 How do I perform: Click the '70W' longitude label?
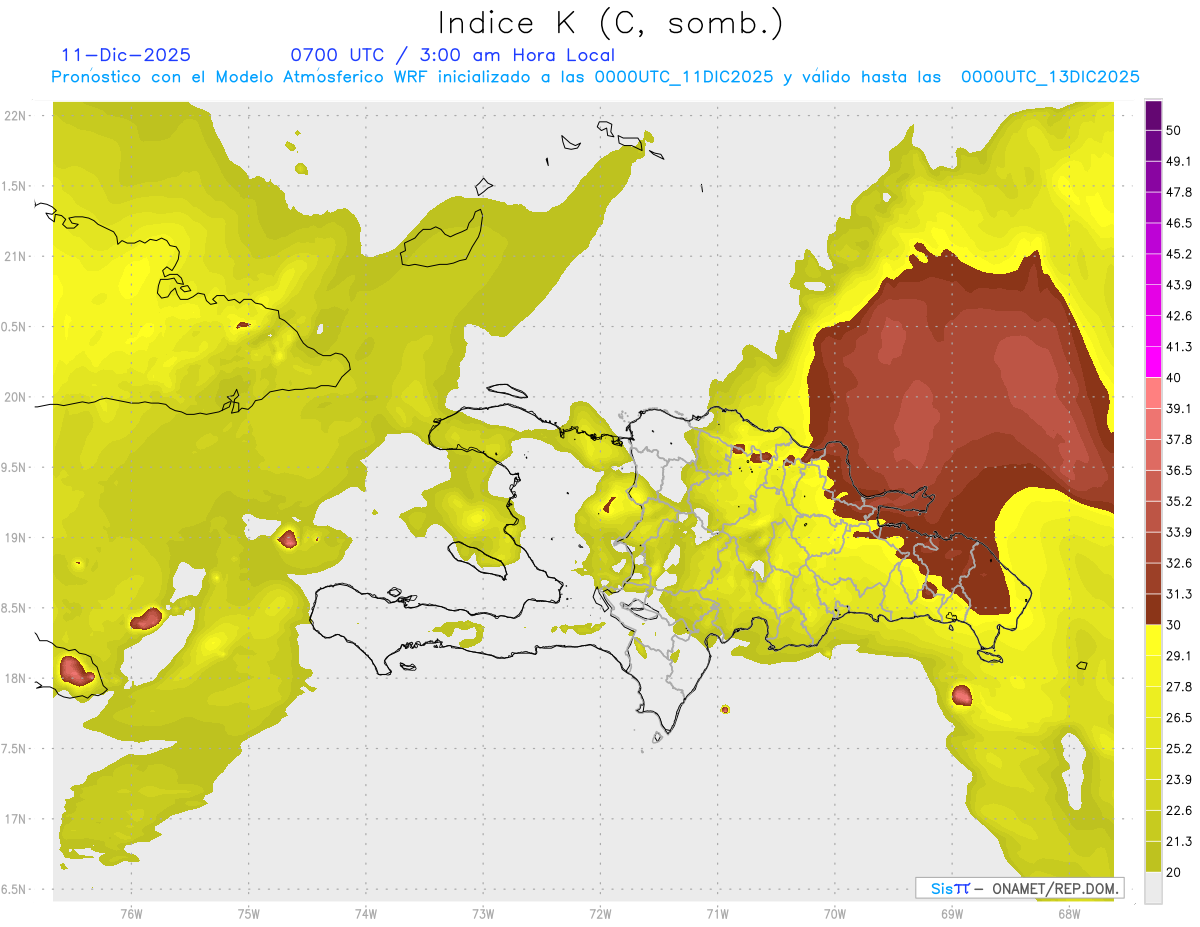835,914
